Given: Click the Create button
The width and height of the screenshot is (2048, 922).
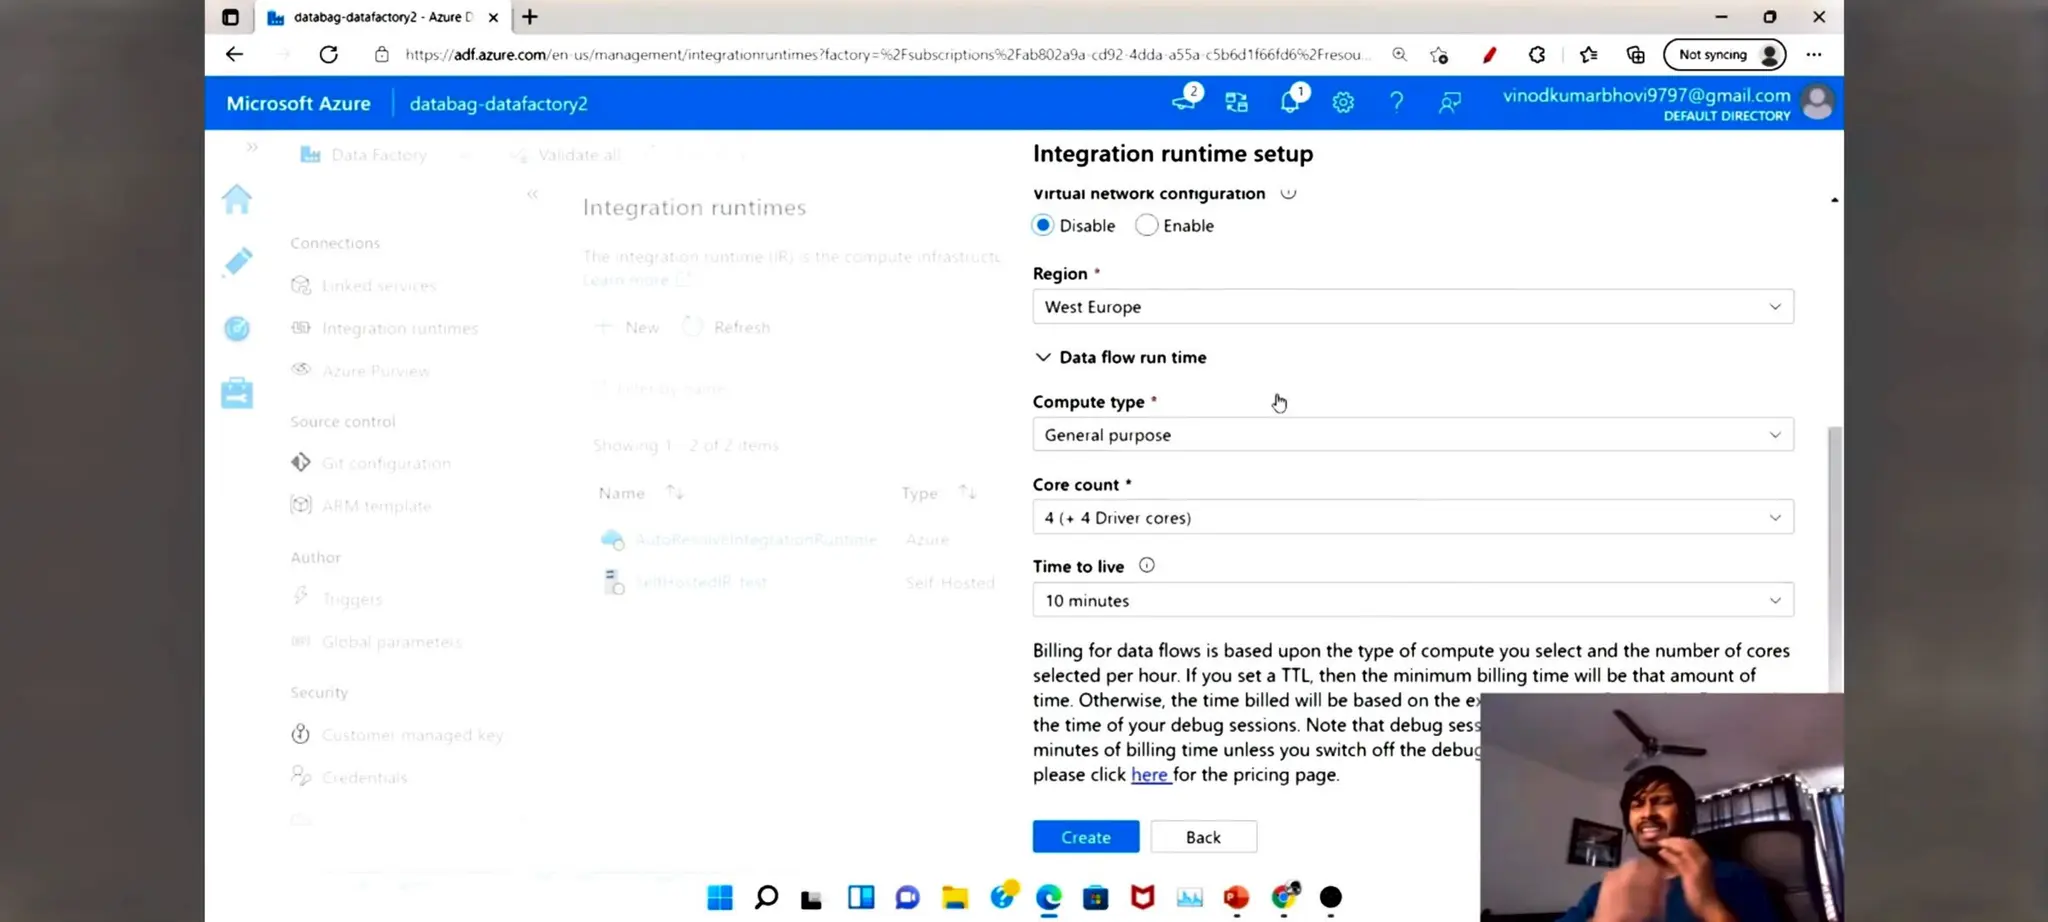Looking at the screenshot, I should point(1086,837).
